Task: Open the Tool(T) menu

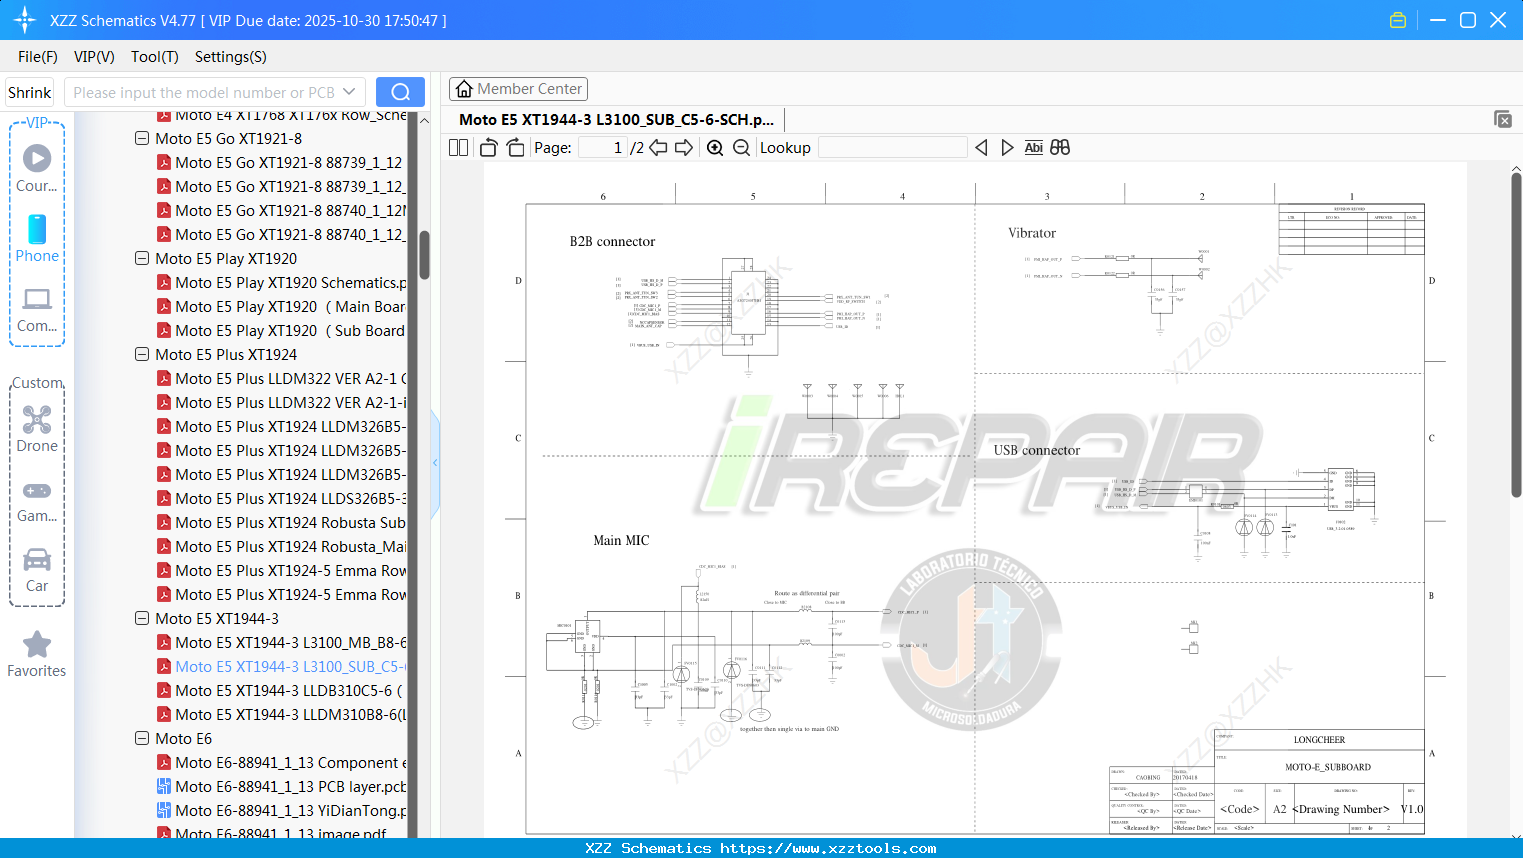Action: click(x=154, y=57)
